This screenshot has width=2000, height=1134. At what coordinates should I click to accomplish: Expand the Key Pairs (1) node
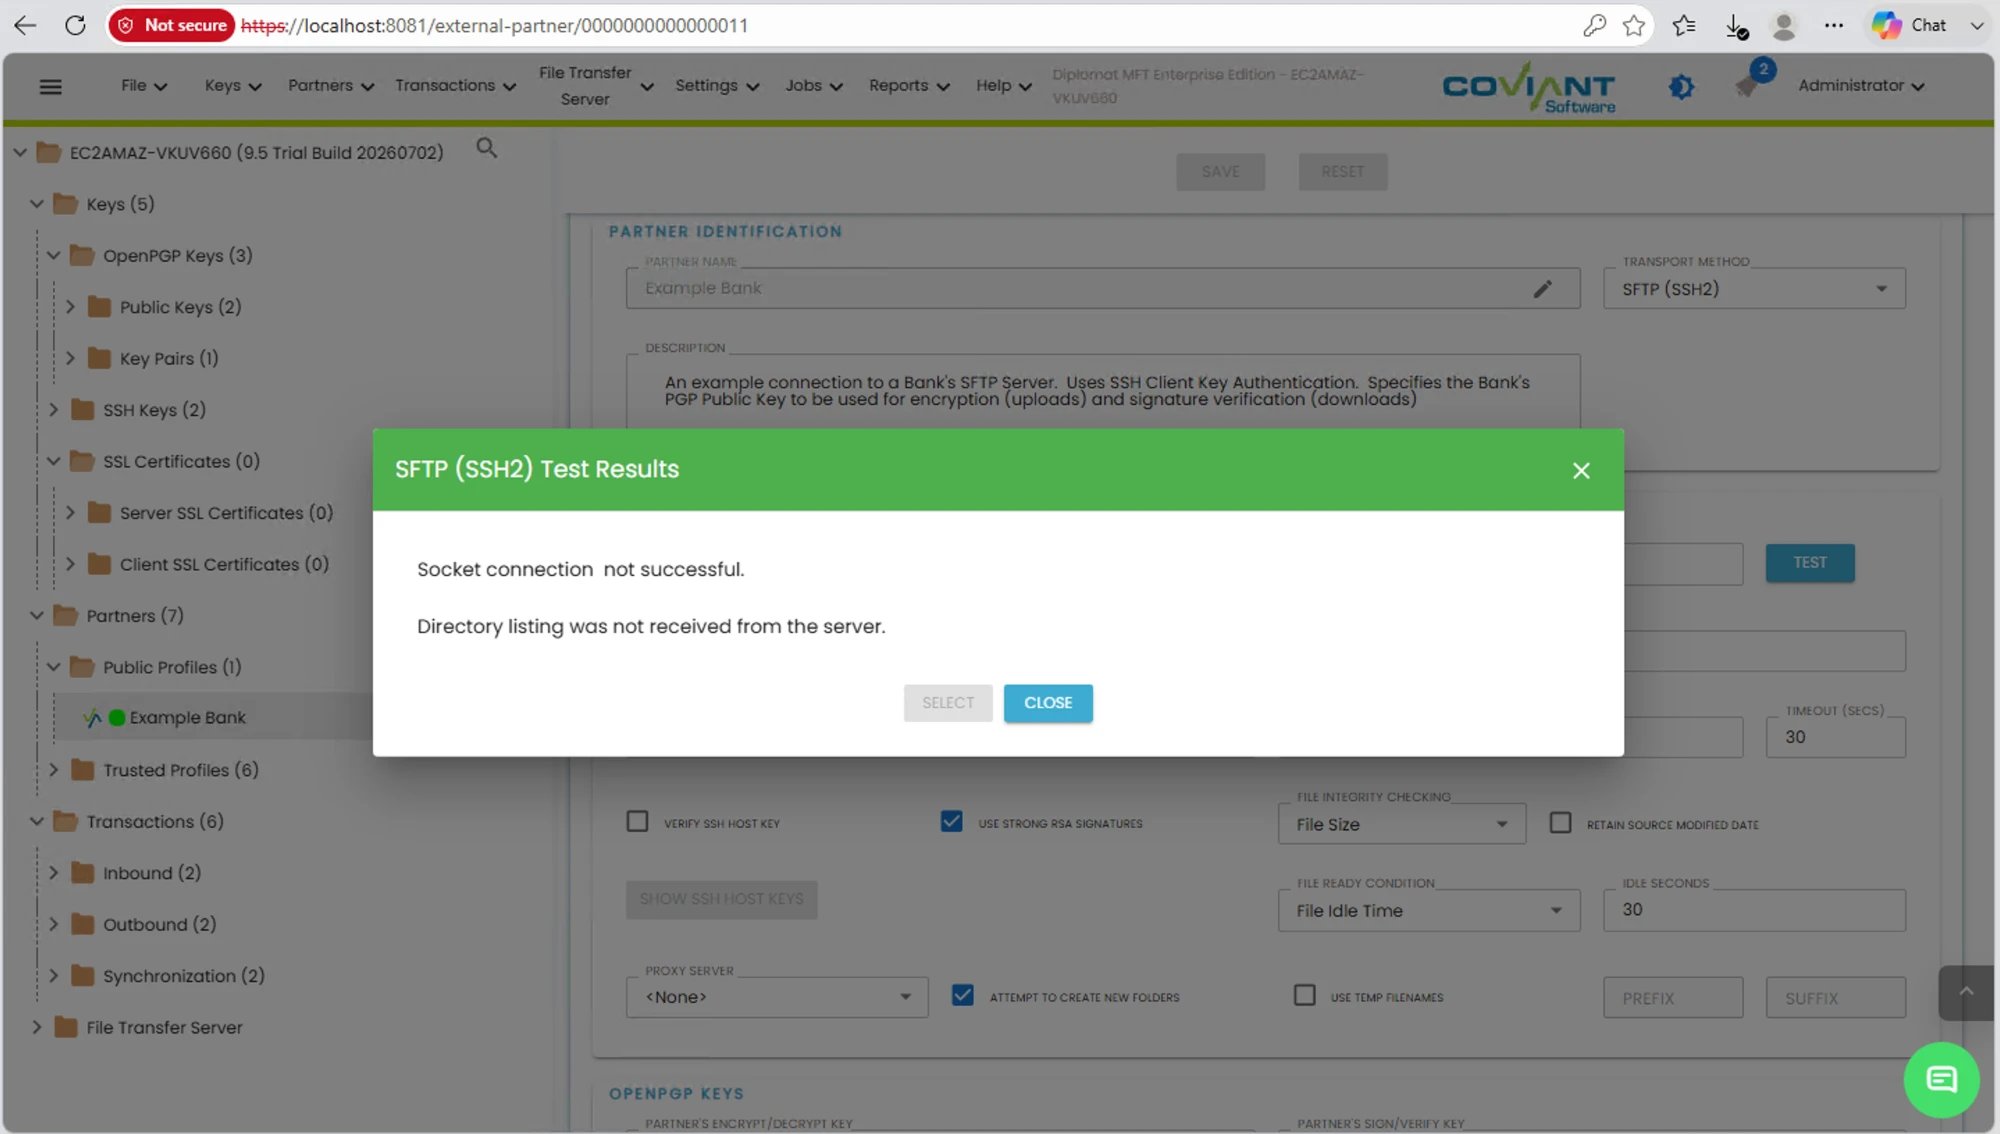(x=70, y=358)
